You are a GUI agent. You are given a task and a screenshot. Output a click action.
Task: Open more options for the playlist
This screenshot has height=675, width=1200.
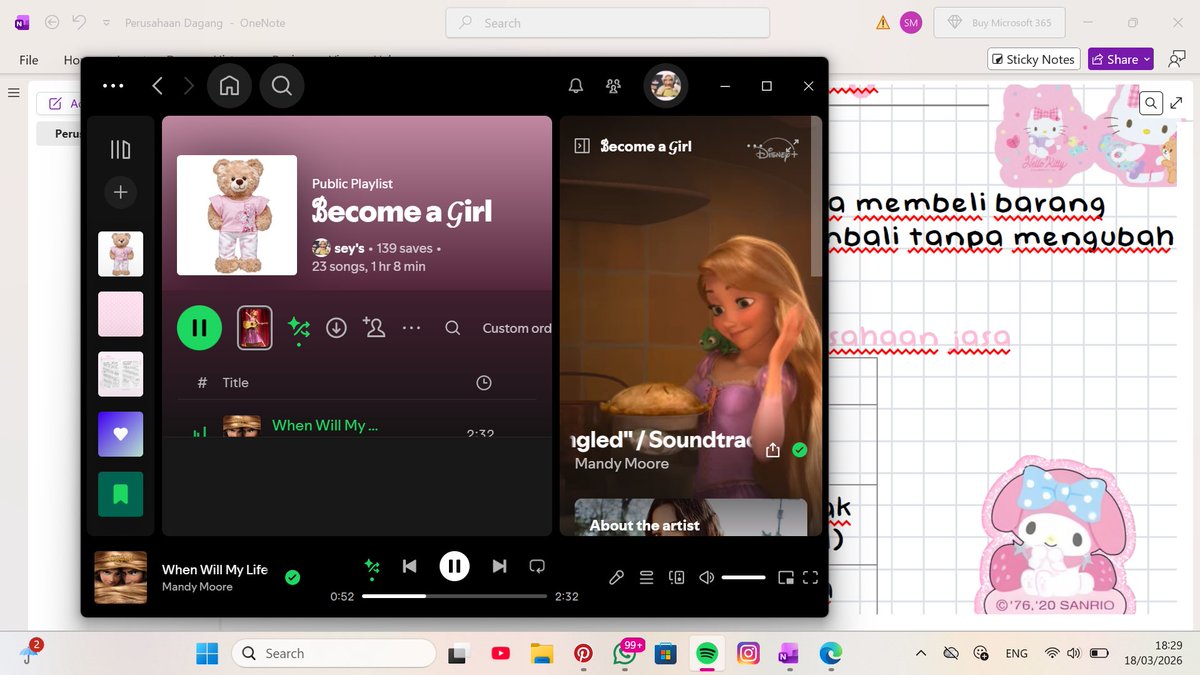[x=412, y=328]
